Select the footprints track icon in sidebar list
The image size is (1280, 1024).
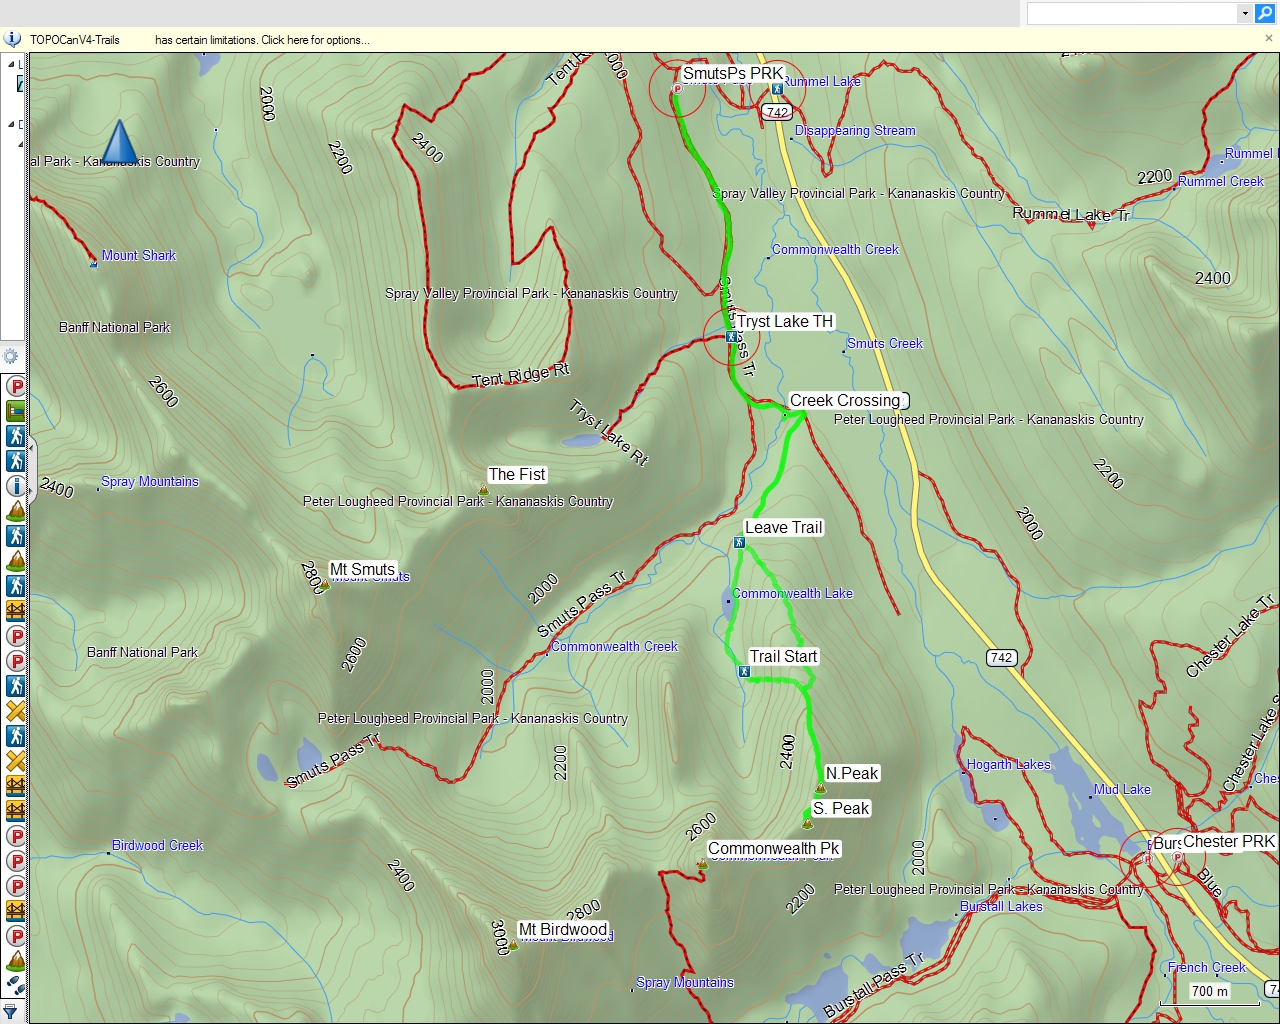point(16,986)
